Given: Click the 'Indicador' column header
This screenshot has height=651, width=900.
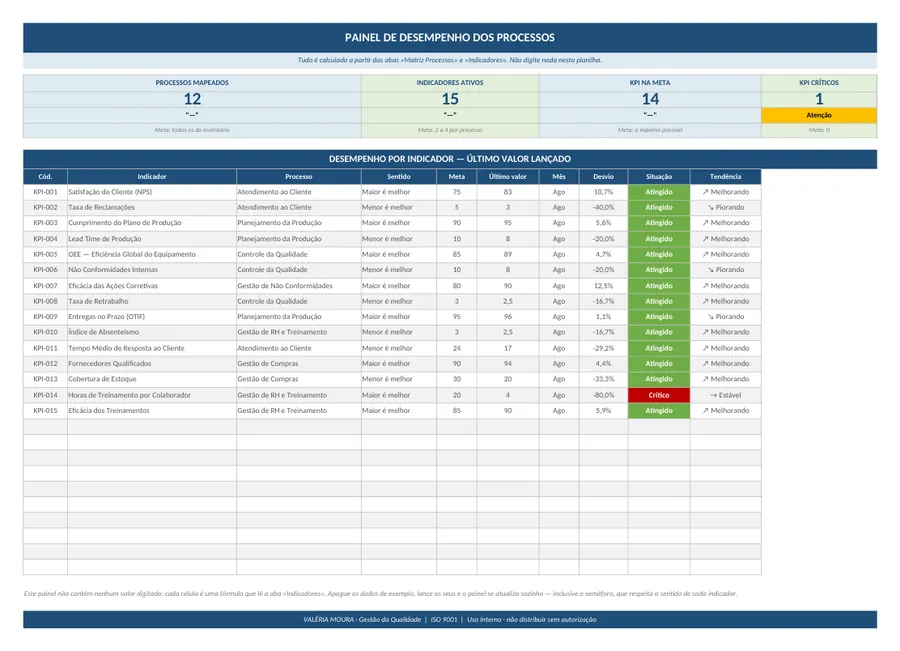Looking at the screenshot, I should point(152,176).
